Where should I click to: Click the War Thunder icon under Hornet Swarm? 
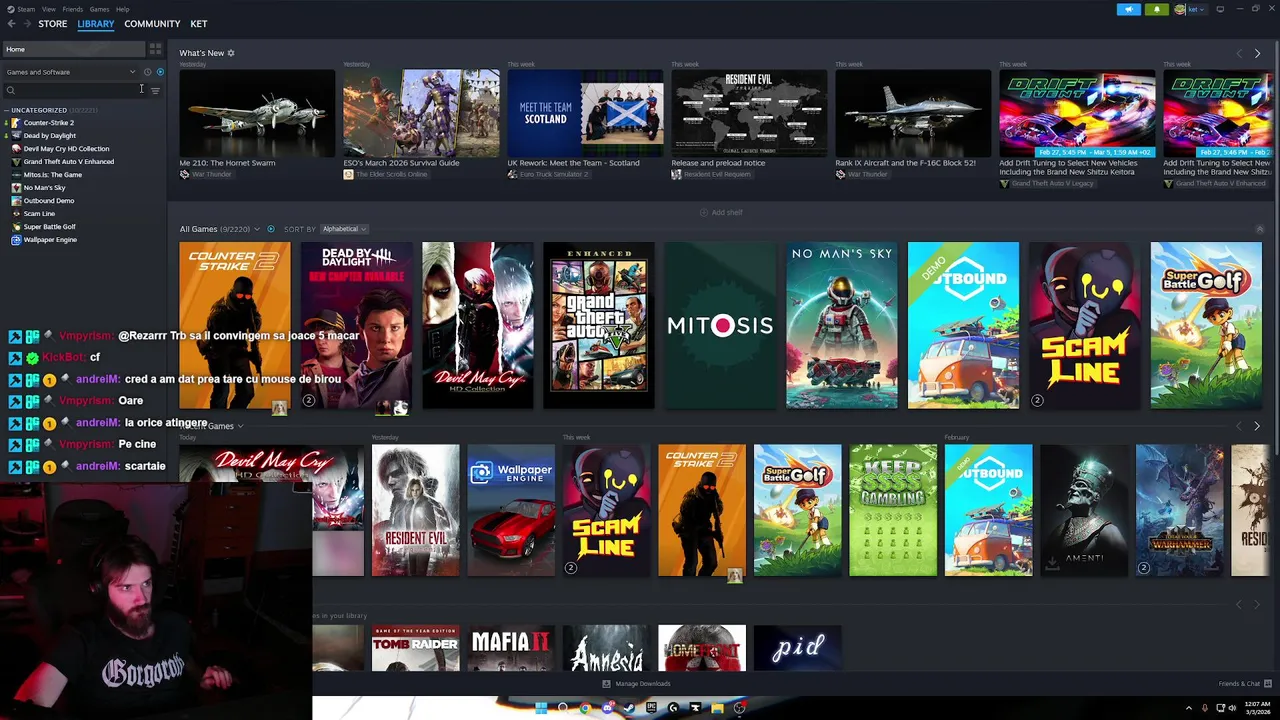[x=184, y=174]
